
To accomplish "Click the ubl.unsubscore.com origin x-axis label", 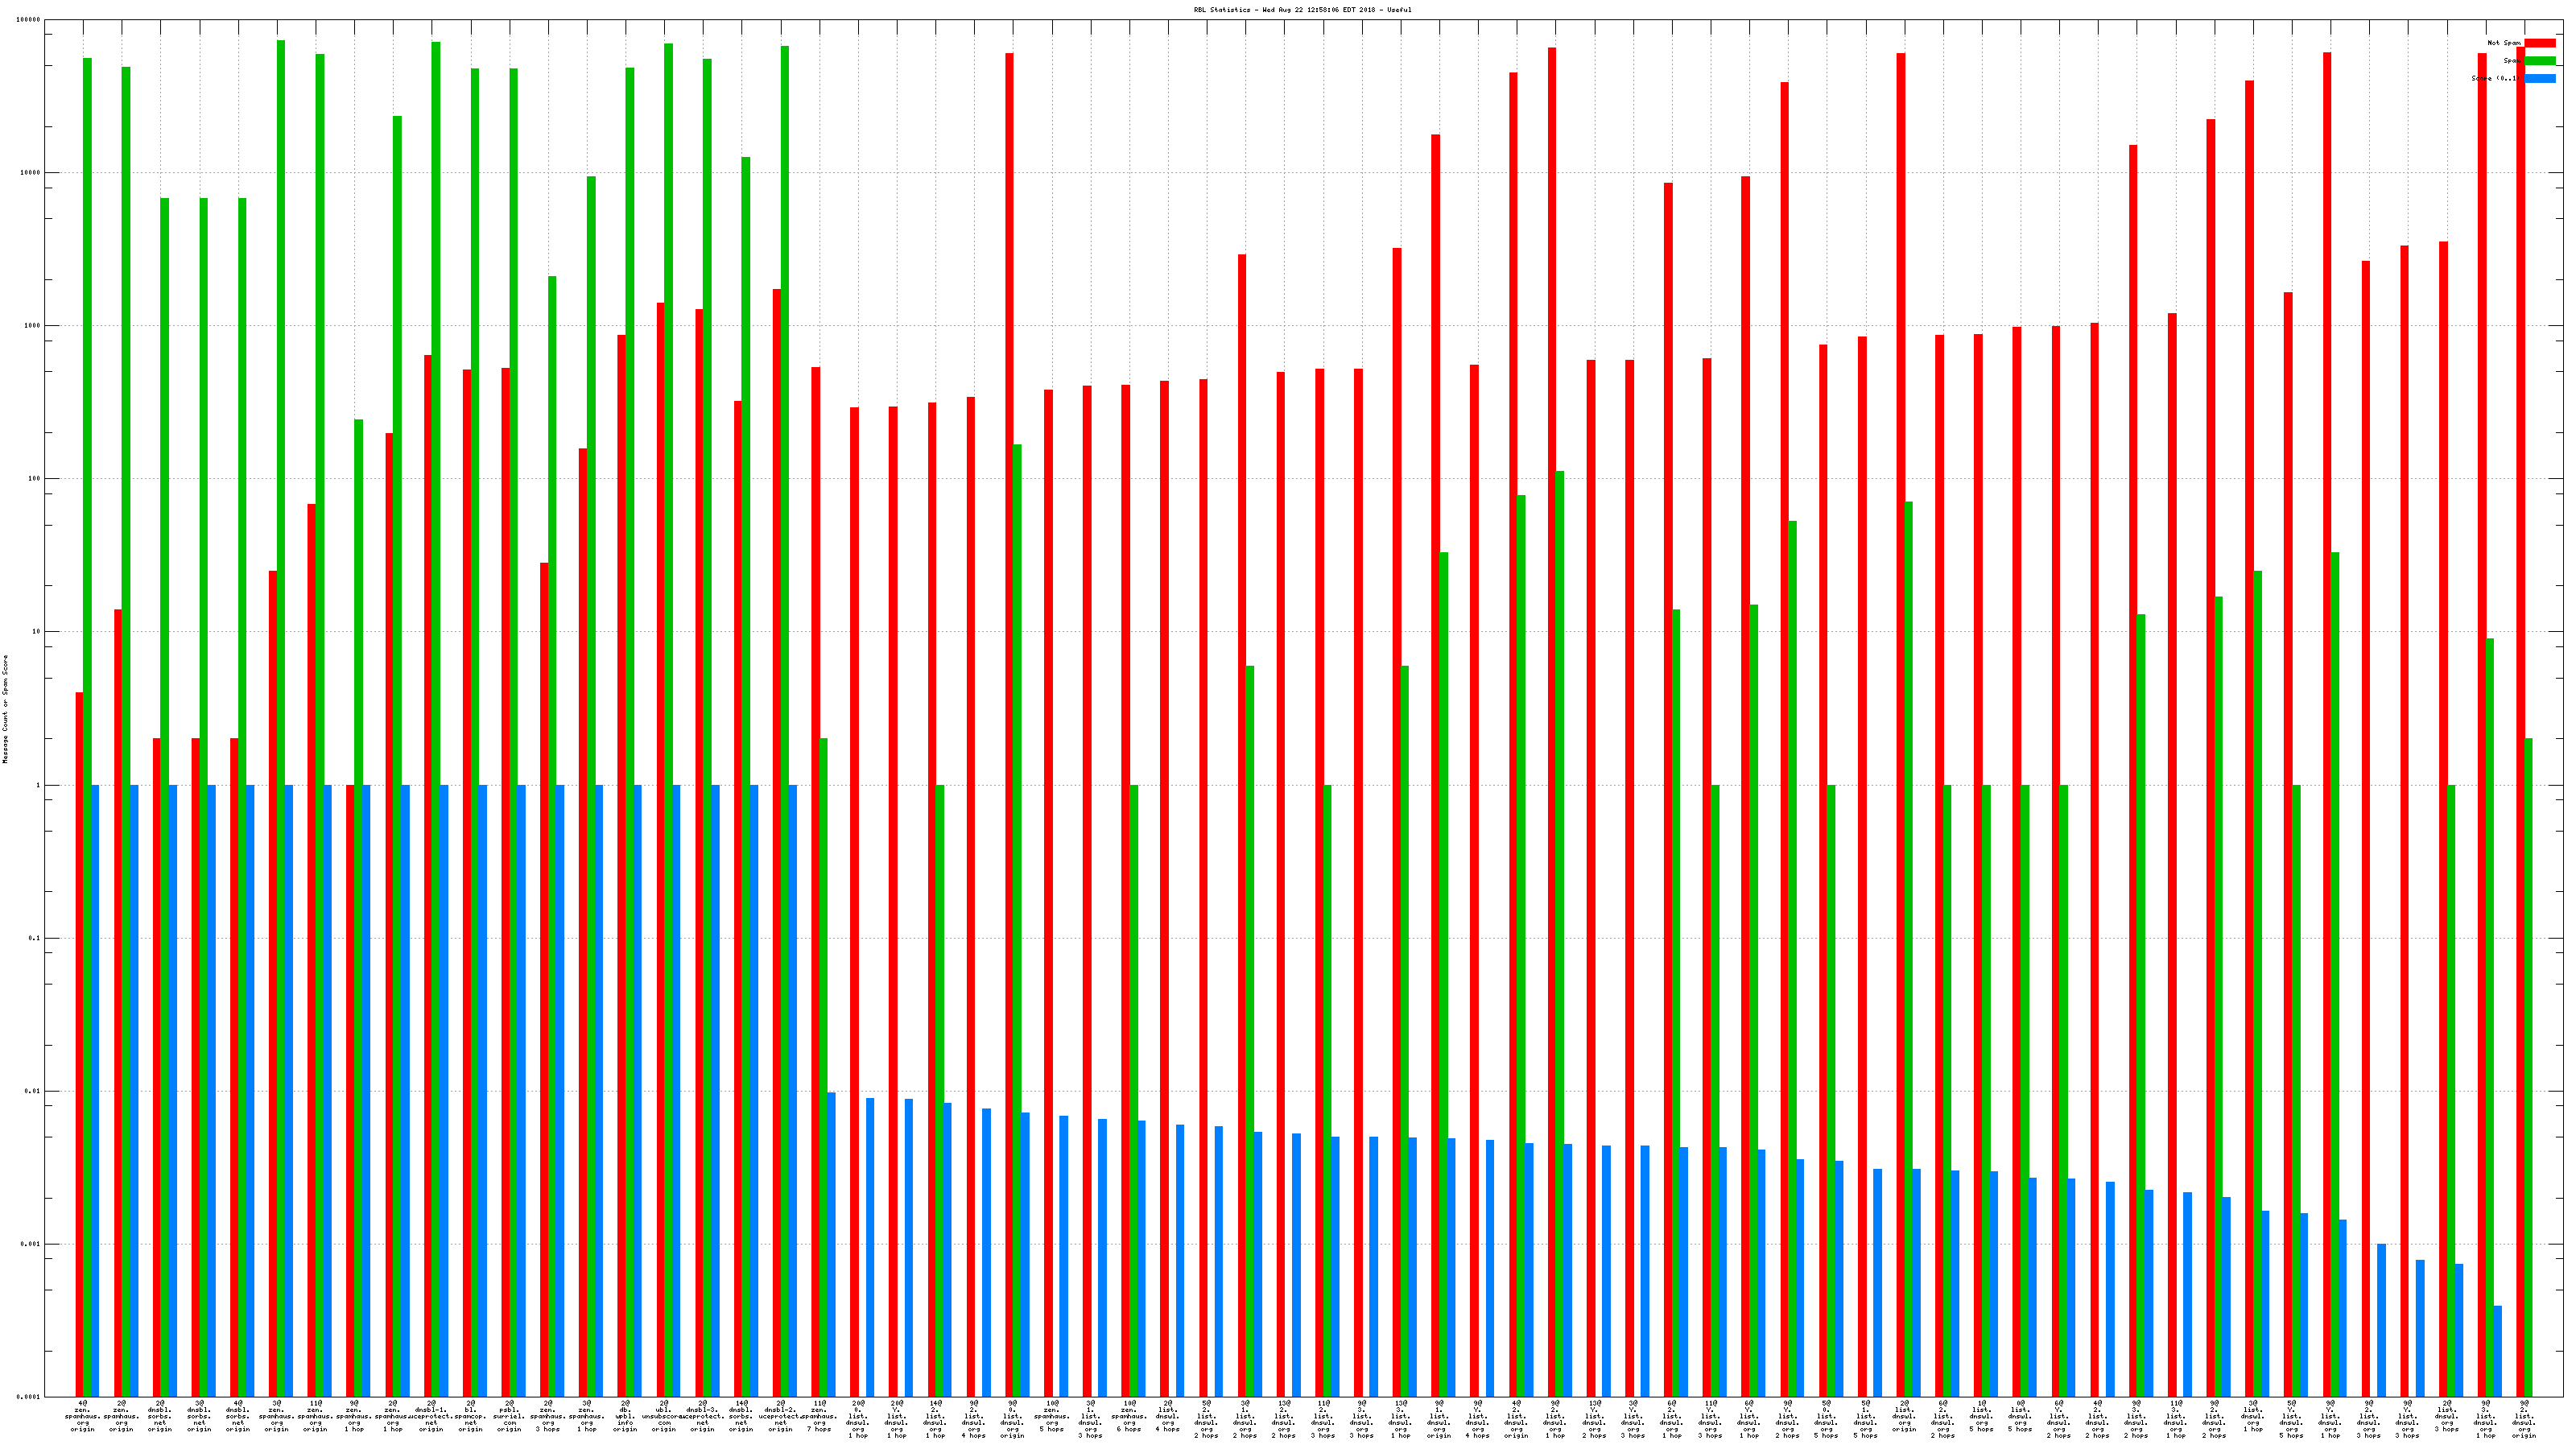I will point(664,1416).
